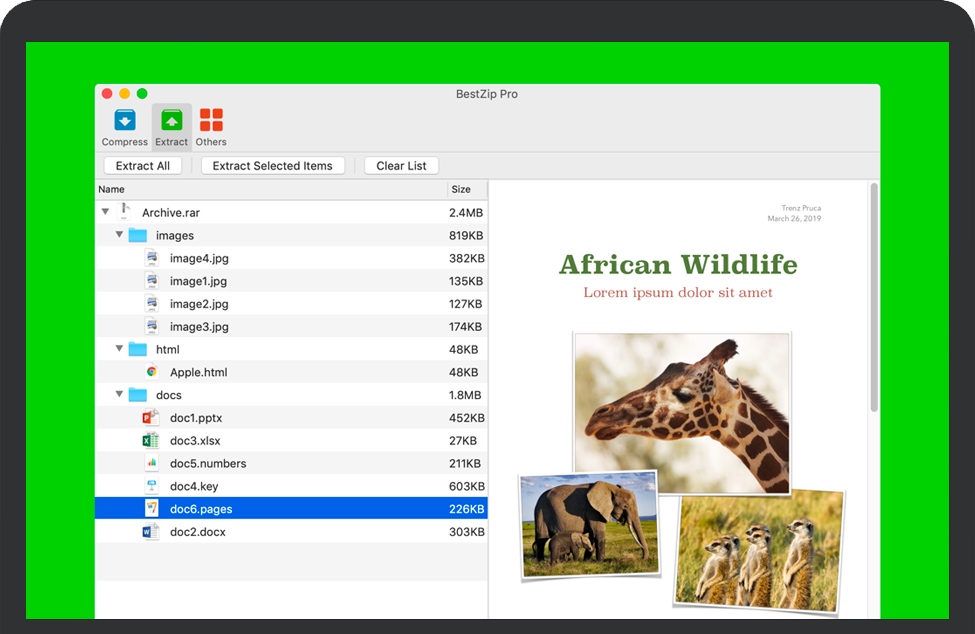Click the PowerPoint icon for doc1.pptx

click(151, 418)
